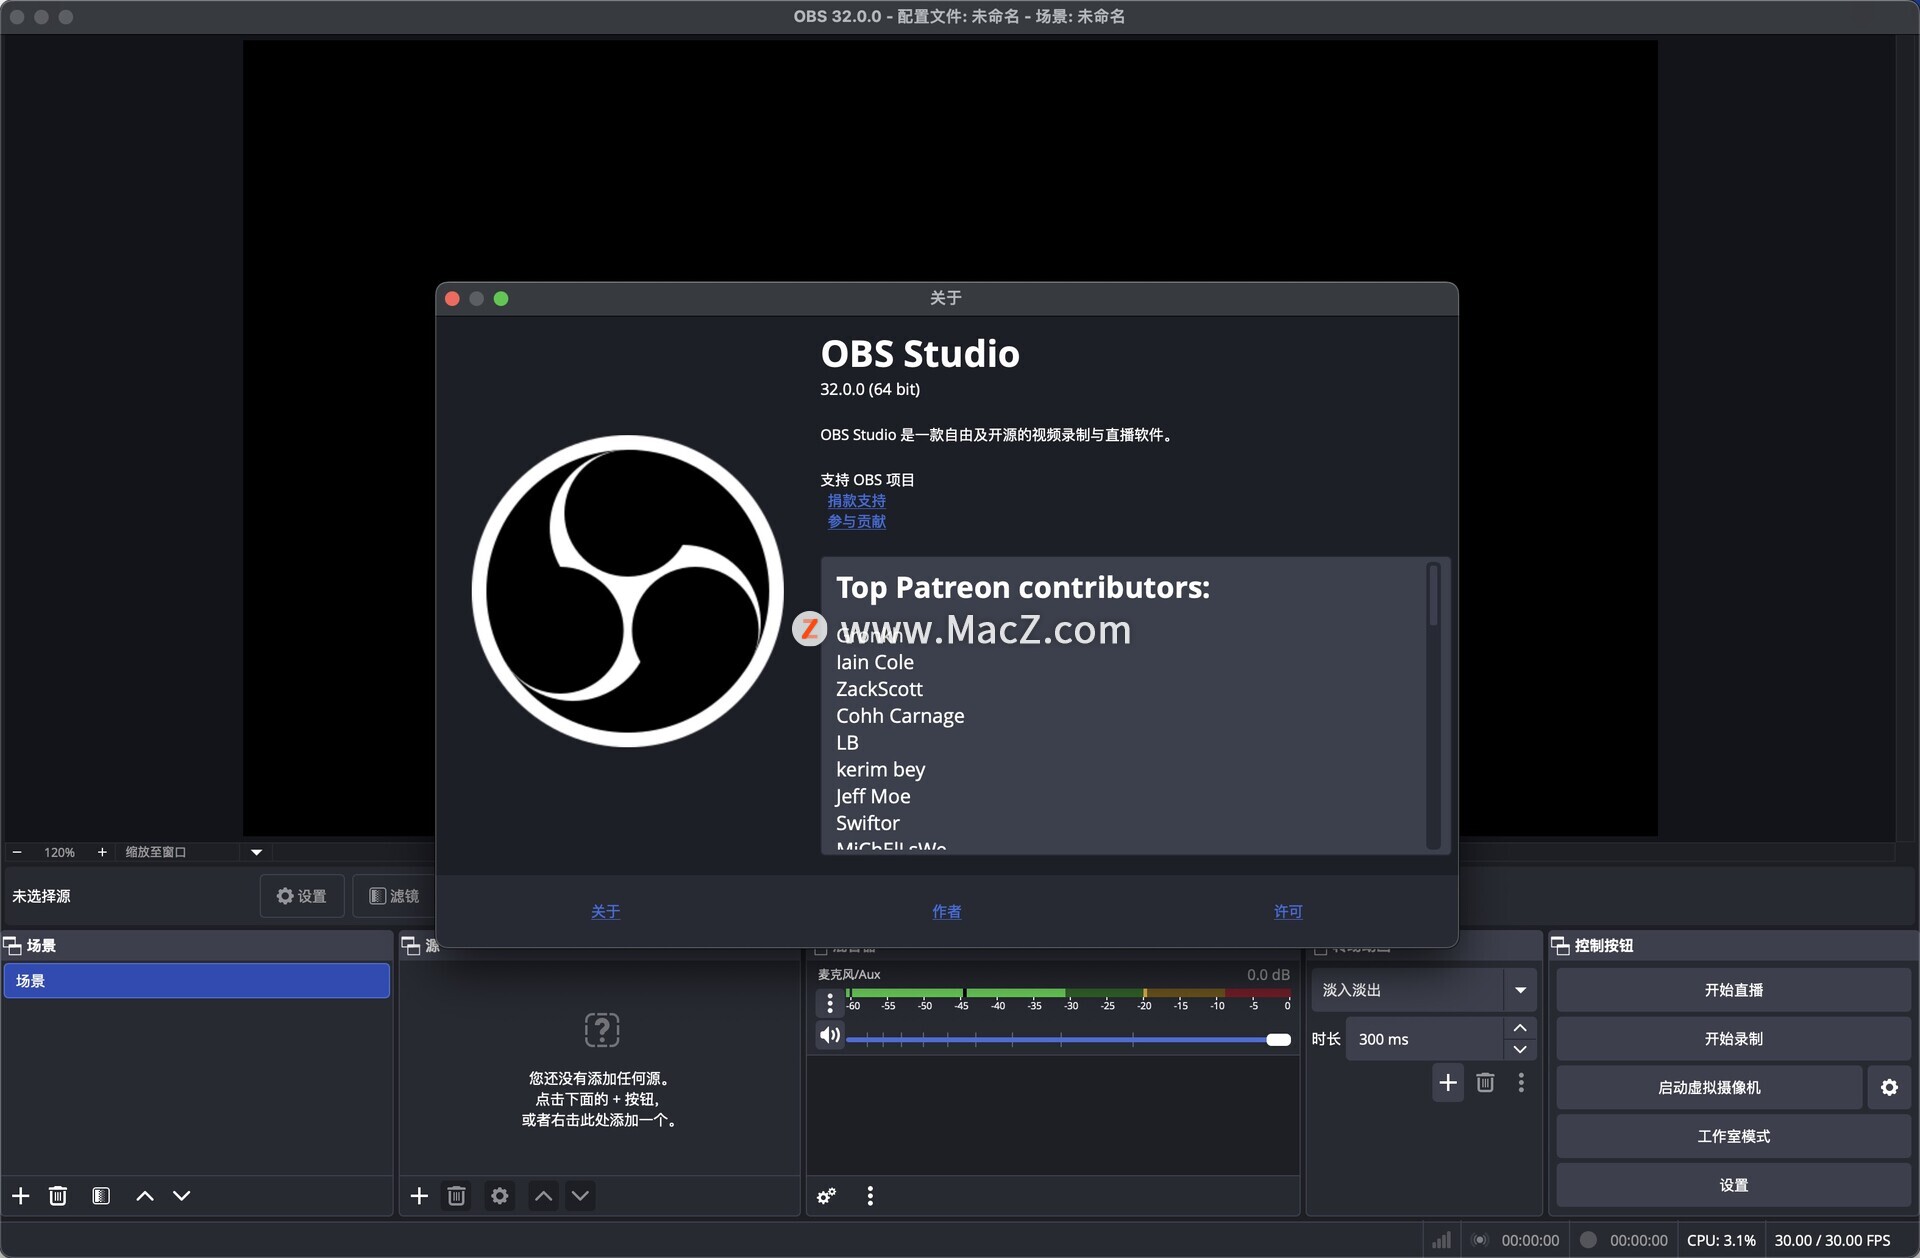
Task: Switch to the 作者 authors tab
Action: click(946, 911)
